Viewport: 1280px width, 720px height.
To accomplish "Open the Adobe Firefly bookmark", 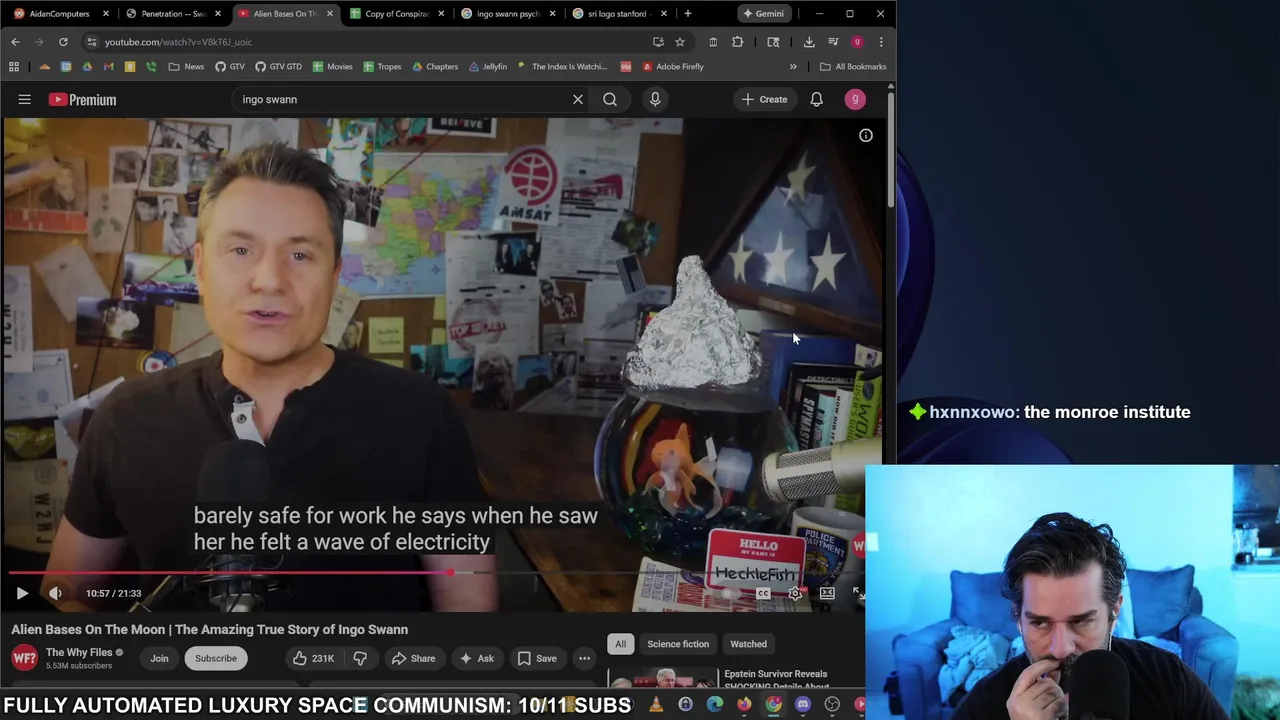I will click(x=673, y=67).
